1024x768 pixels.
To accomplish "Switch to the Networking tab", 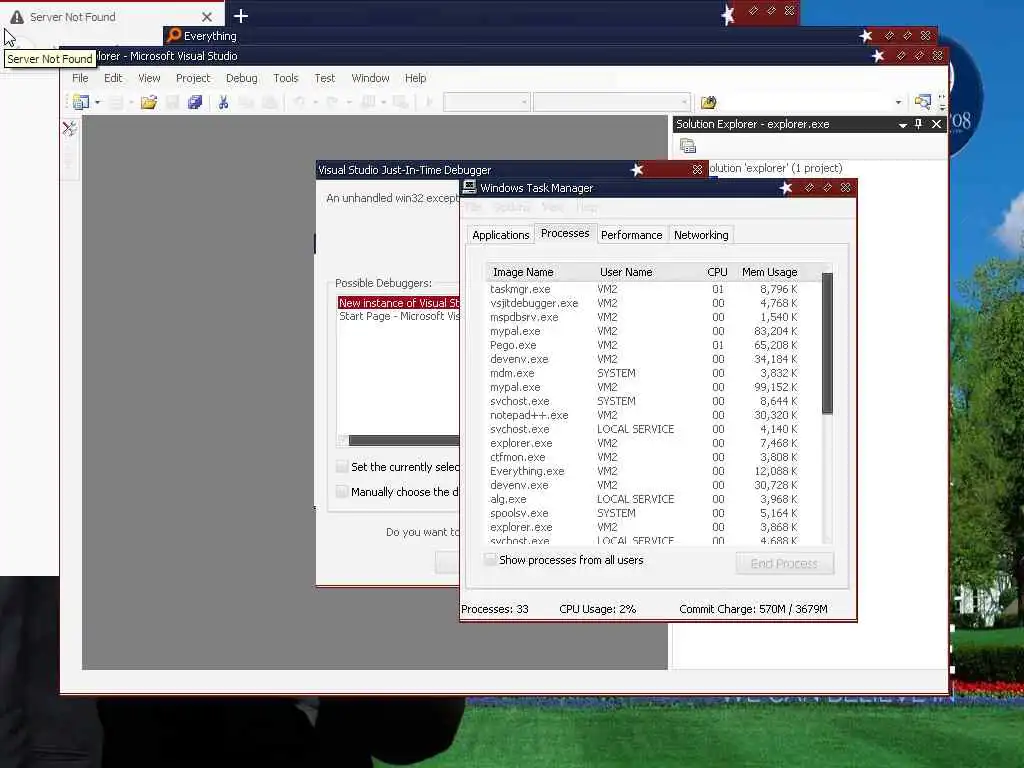I will pos(701,234).
